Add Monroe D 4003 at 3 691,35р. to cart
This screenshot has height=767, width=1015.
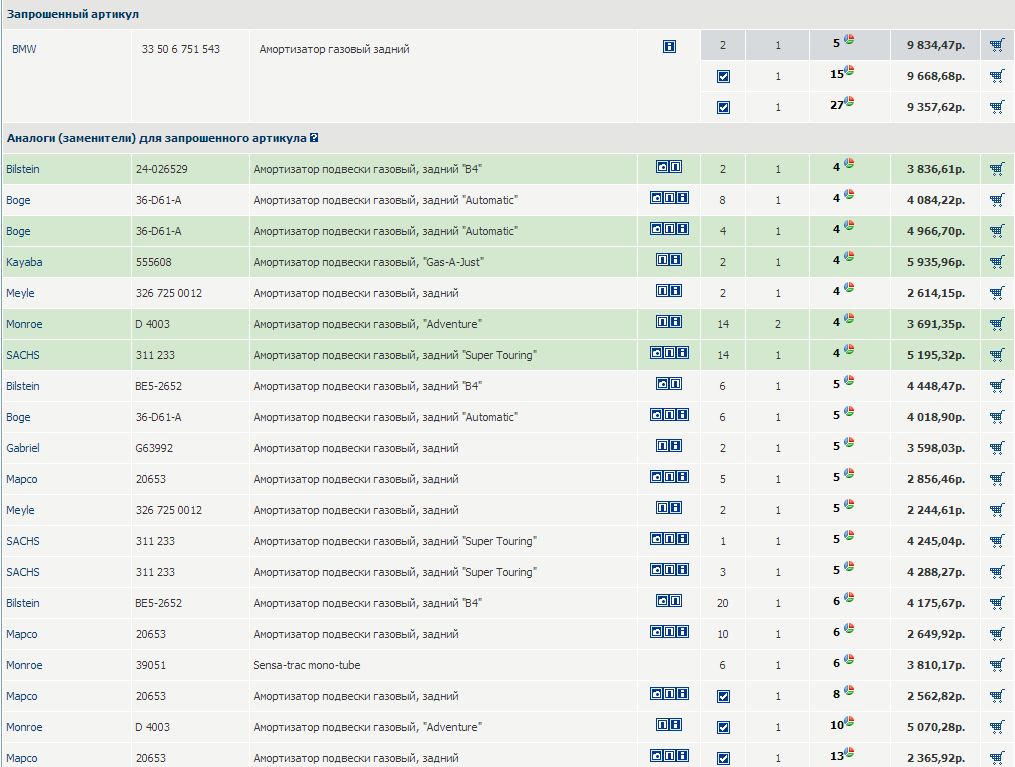point(997,324)
